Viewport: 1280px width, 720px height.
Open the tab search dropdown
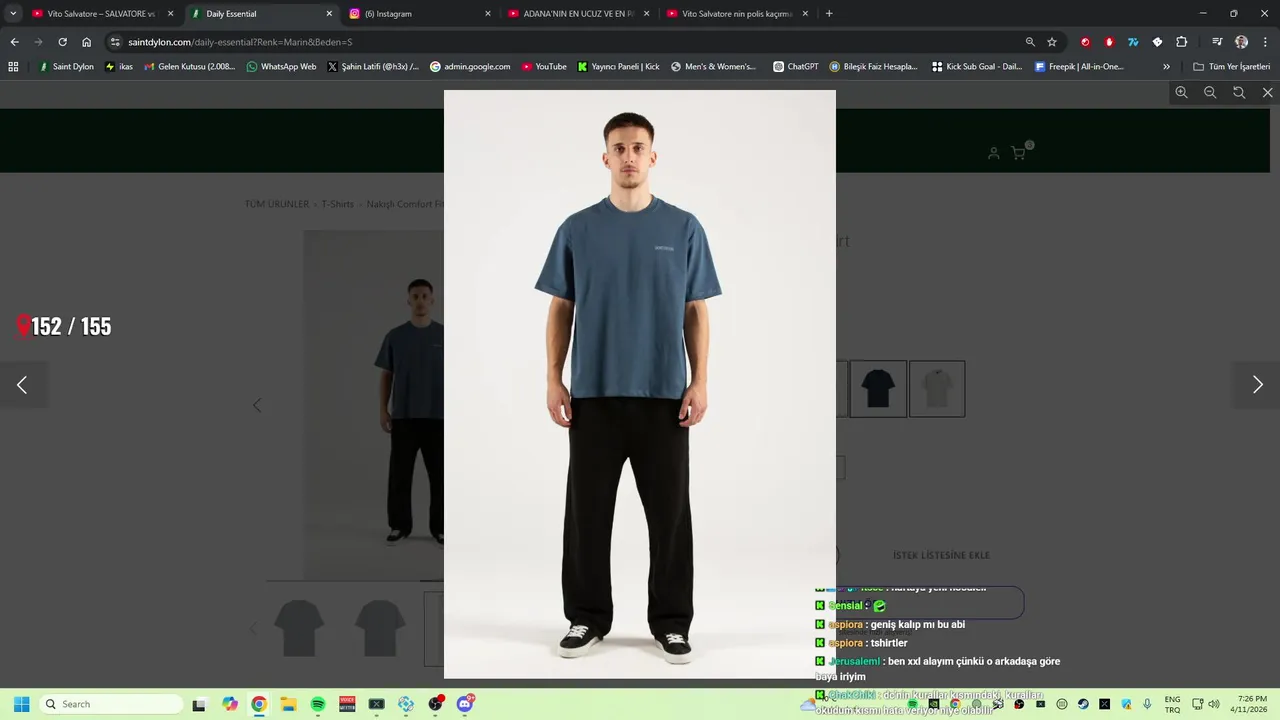(13, 14)
